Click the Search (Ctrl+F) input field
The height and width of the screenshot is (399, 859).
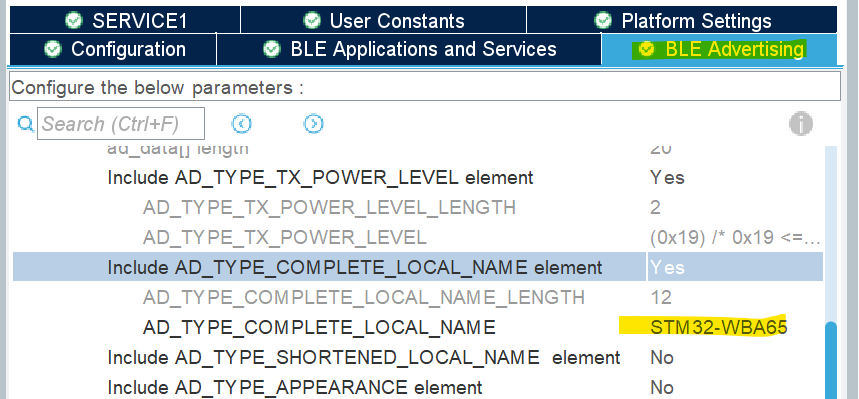click(x=121, y=124)
